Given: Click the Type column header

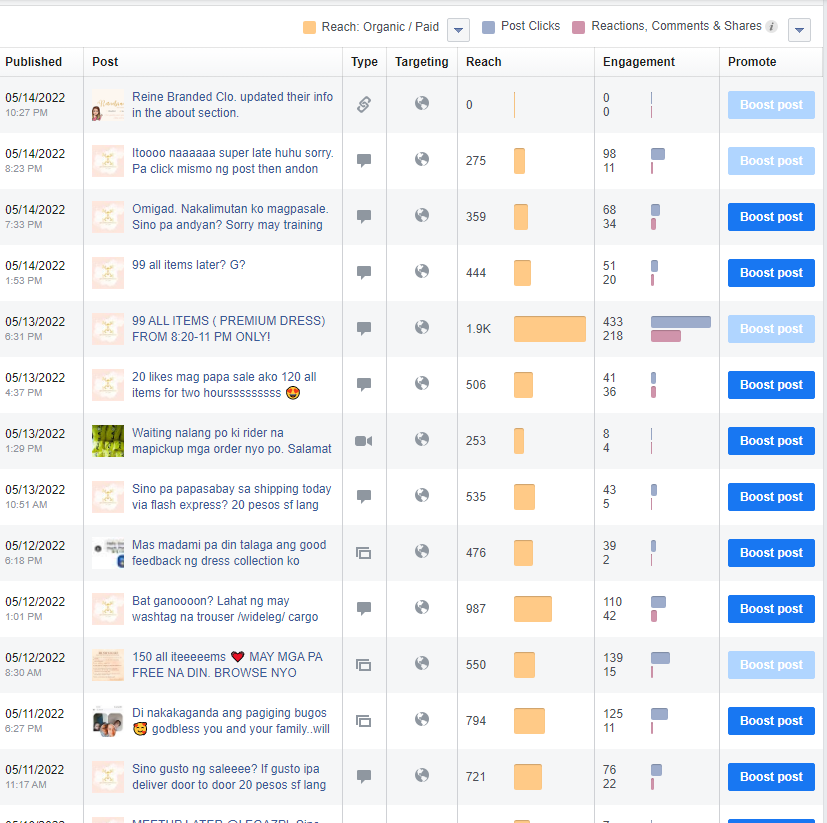Looking at the screenshot, I should click(364, 62).
